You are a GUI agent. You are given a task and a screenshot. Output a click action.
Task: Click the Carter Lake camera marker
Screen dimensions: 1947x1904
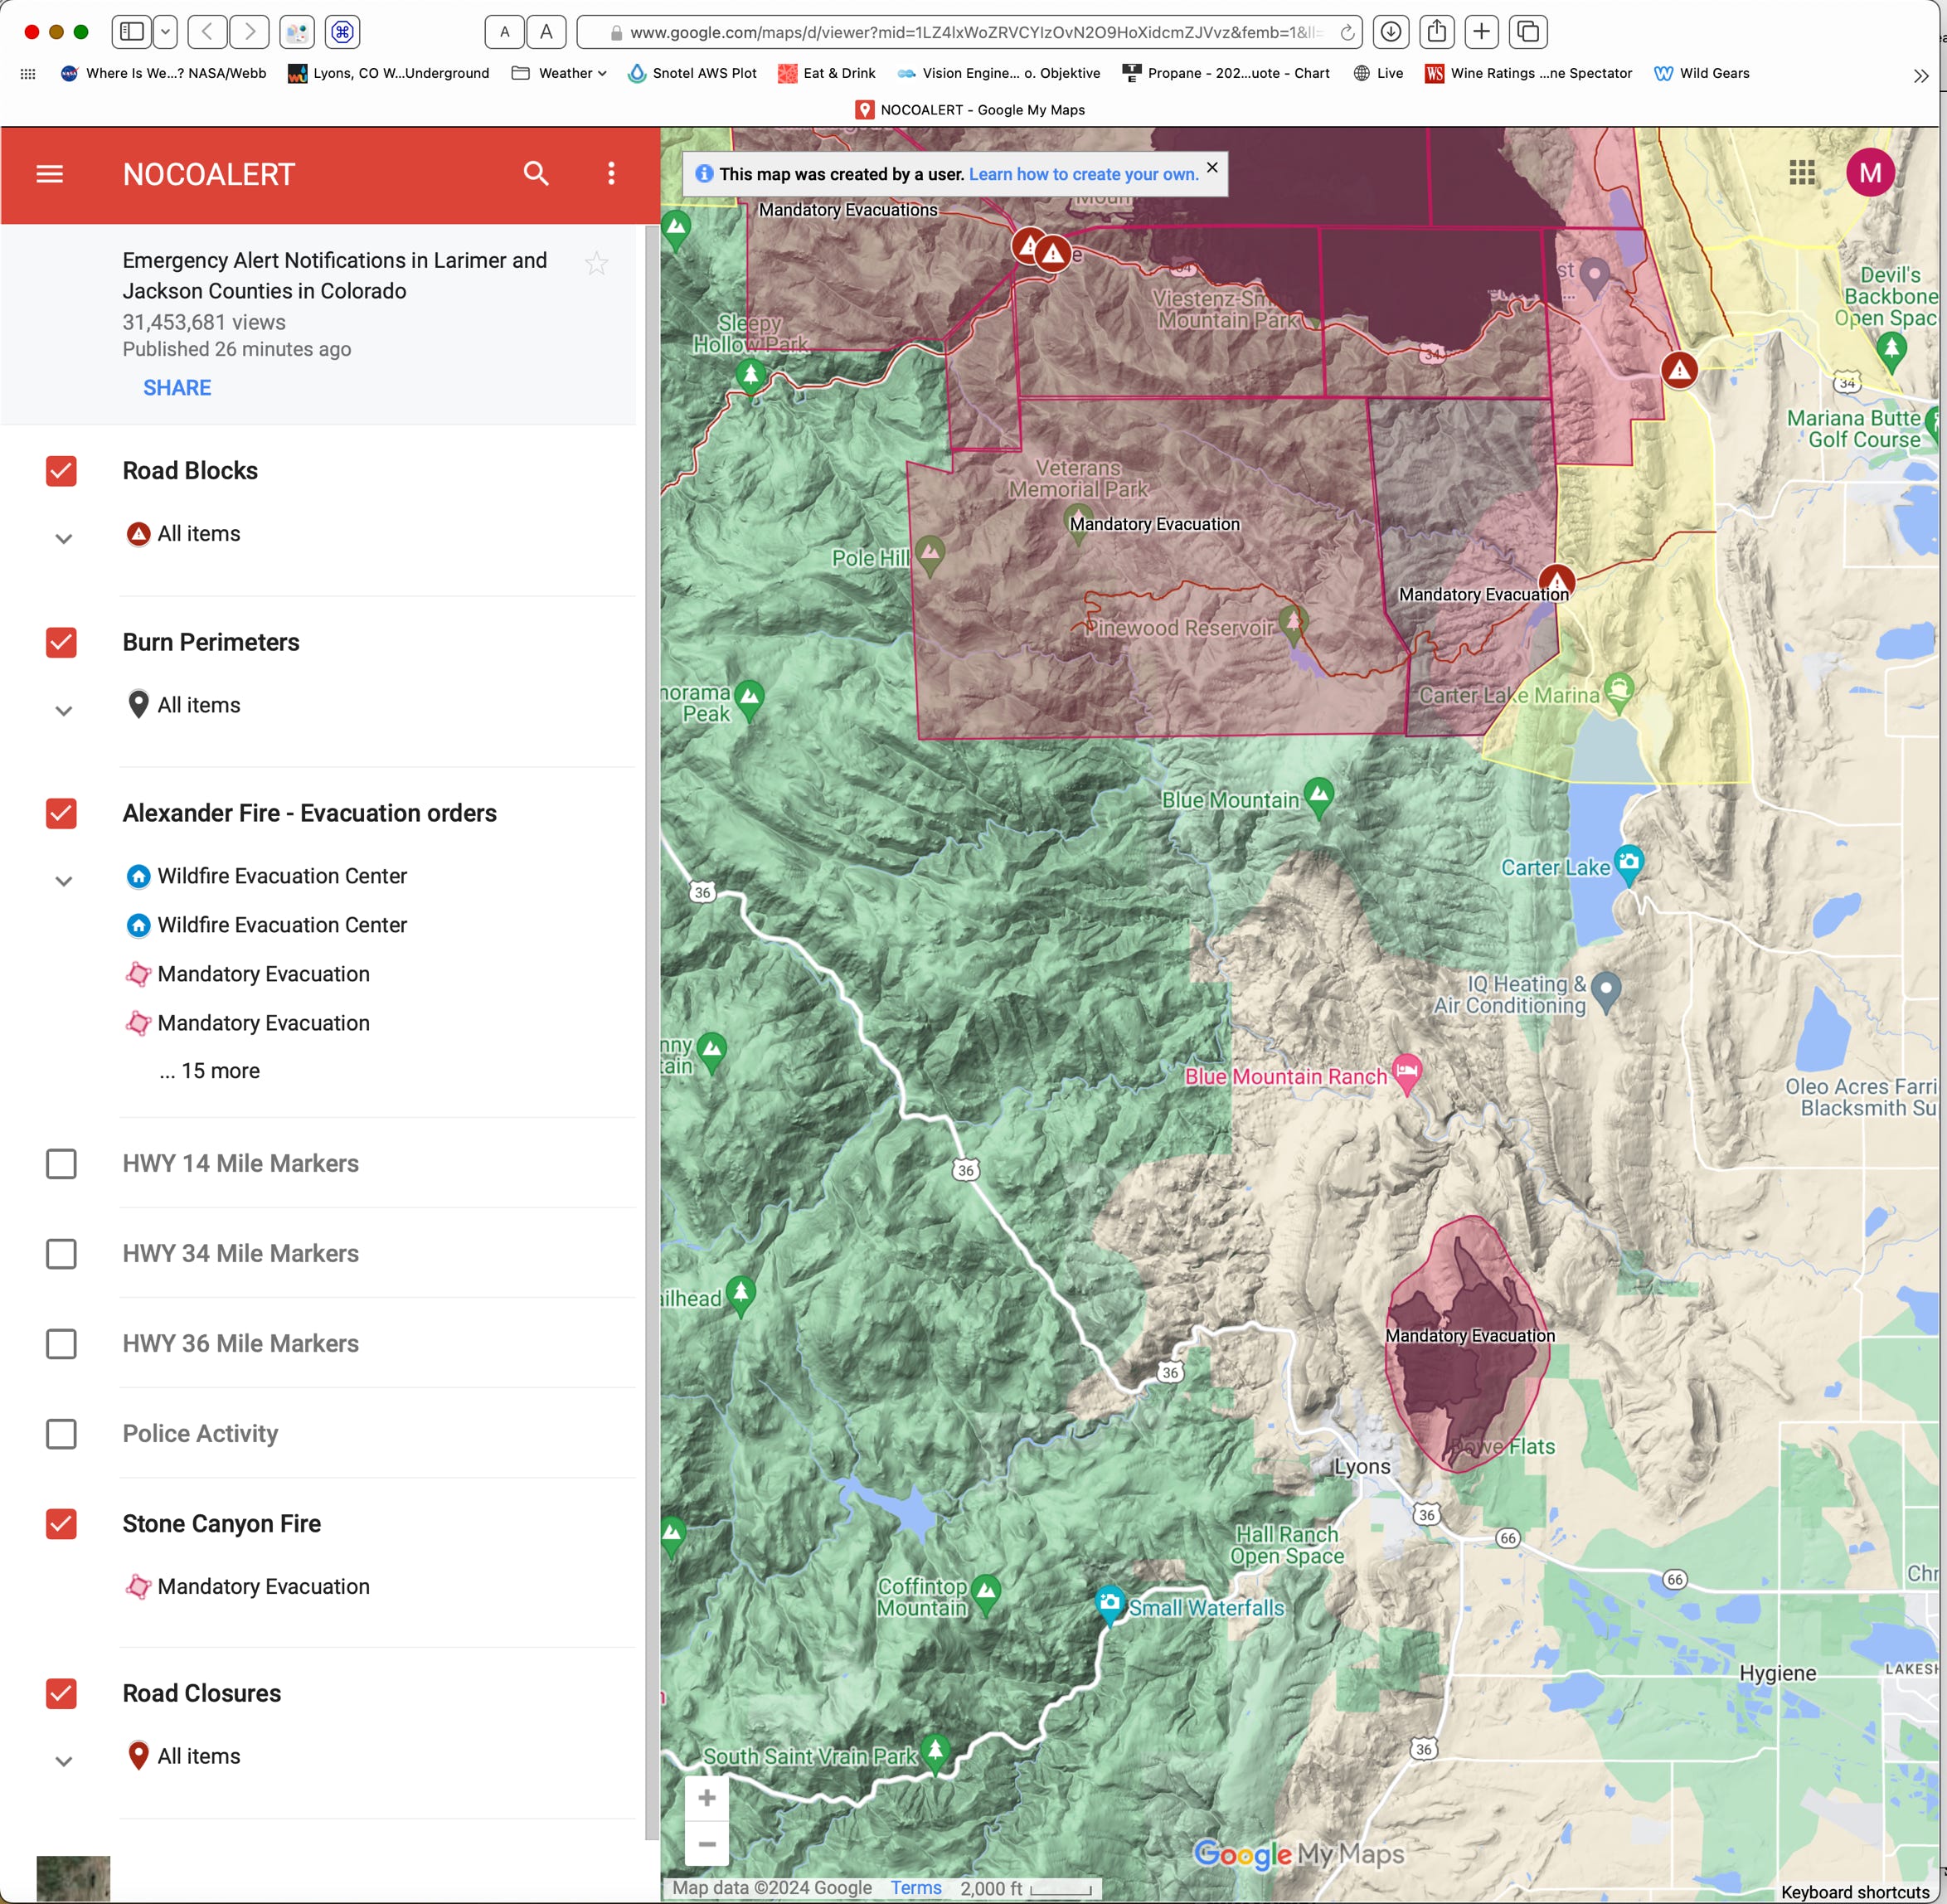point(1628,864)
